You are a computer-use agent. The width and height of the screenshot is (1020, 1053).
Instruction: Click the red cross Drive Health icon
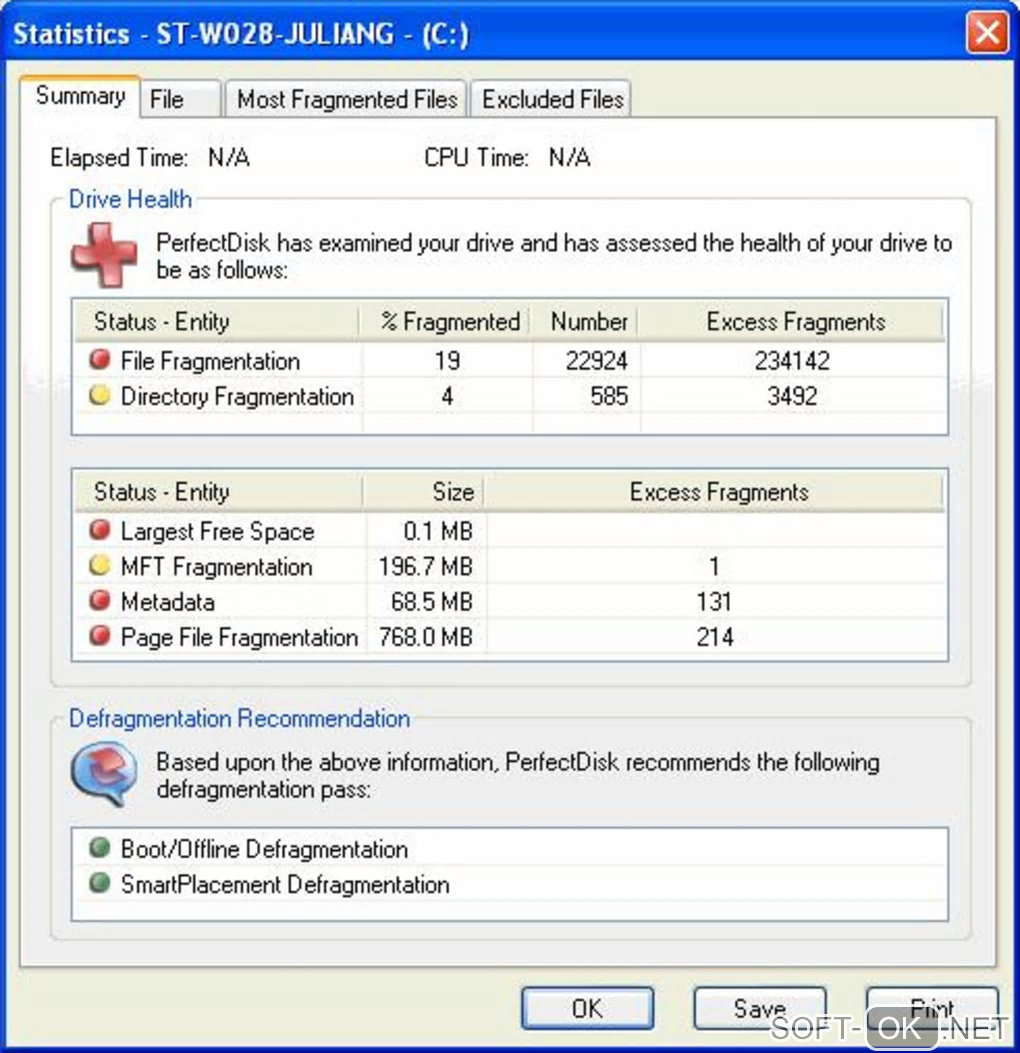coord(104,255)
